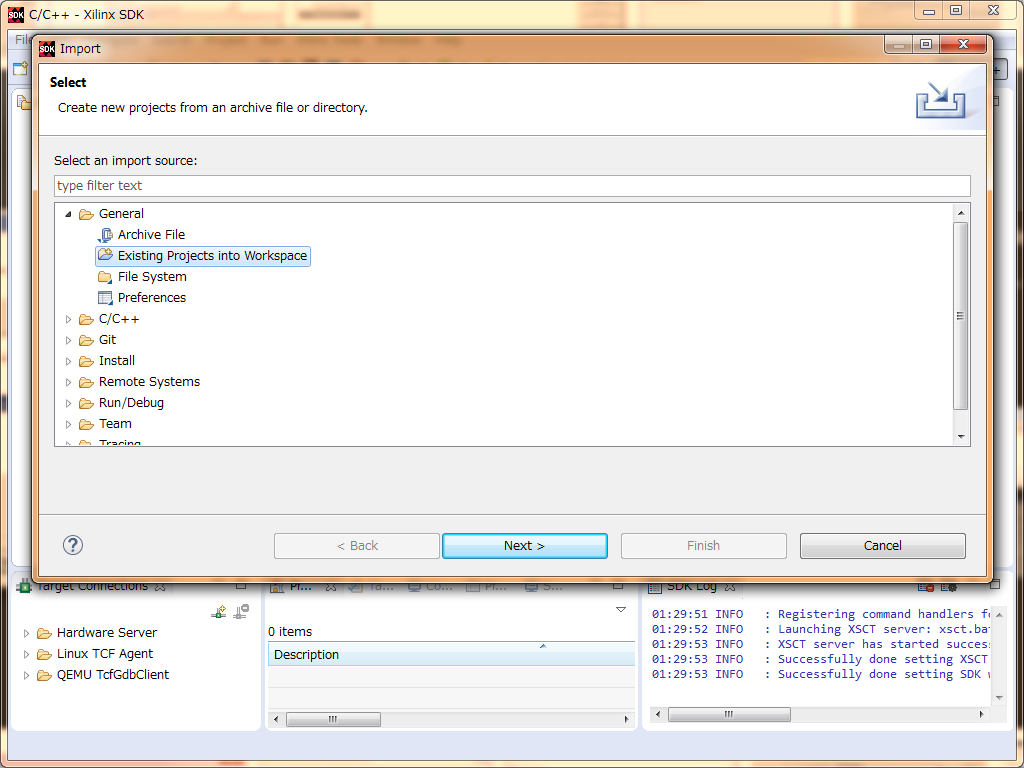The image size is (1024, 768).
Task: Click the second Target Connections toolbar icon
Action: 242,611
